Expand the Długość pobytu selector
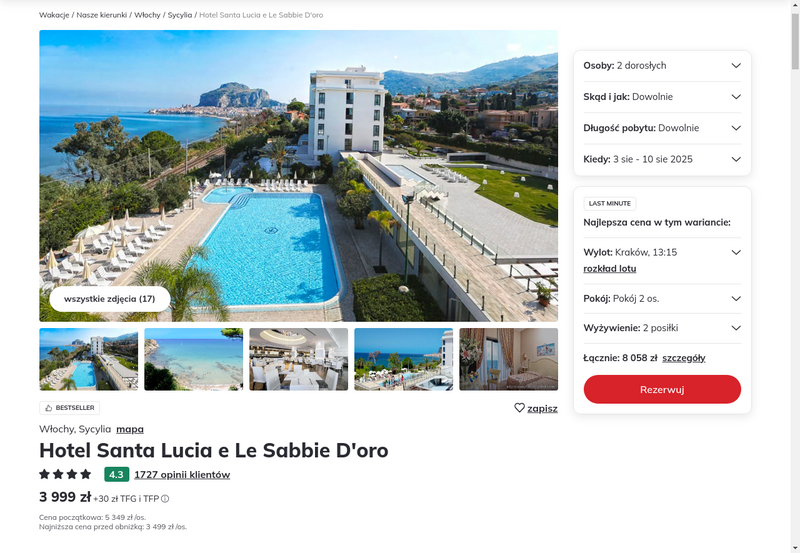Viewport: 800px width, 553px height. tap(662, 128)
